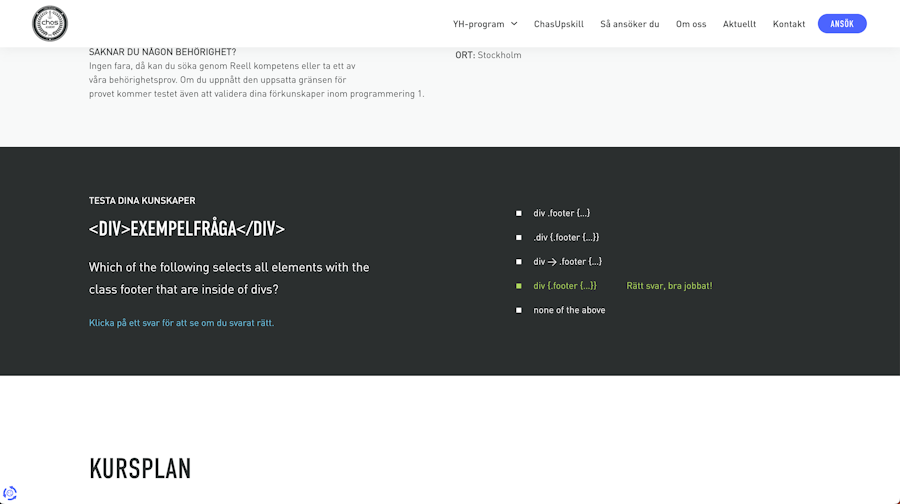This screenshot has height=504, width=900.
Task: Choose answer text 'div -> .footer {...}'
Action: click(567, 261)
